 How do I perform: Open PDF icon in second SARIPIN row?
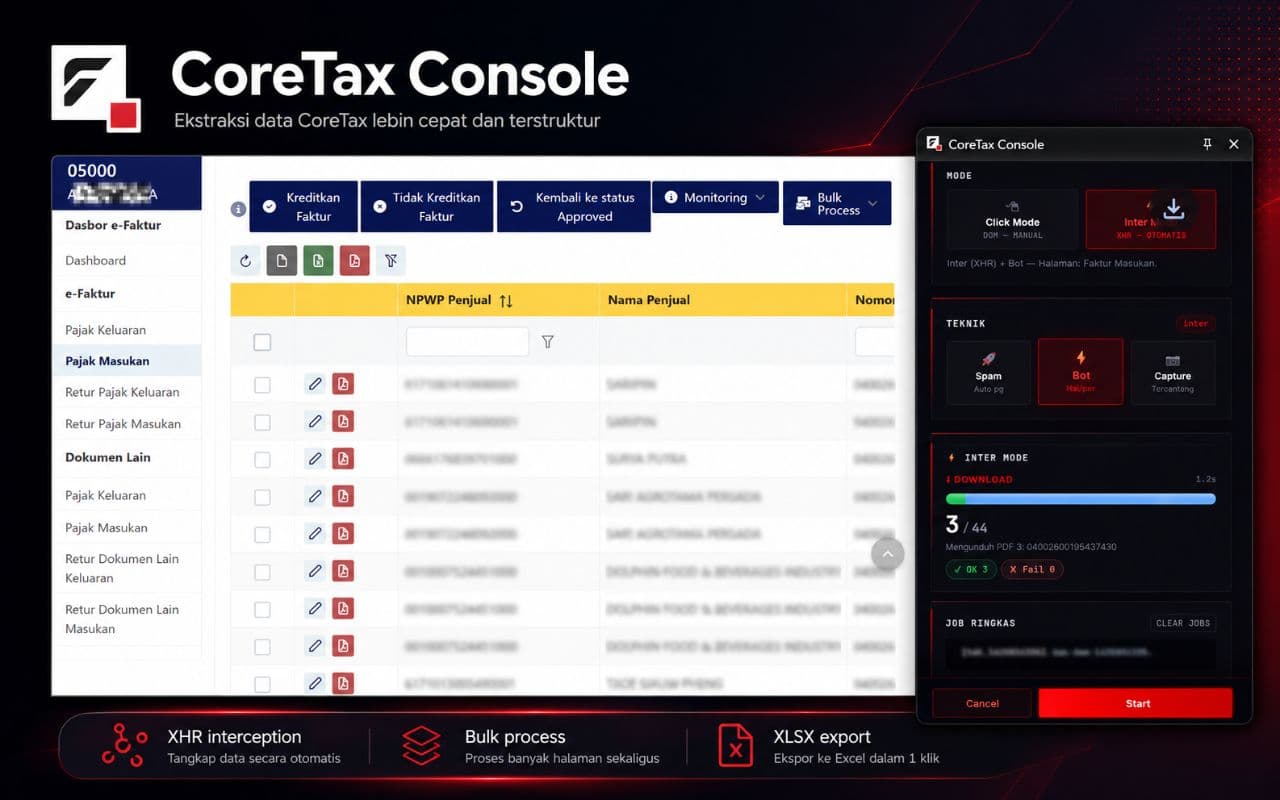tap(343, 421)
